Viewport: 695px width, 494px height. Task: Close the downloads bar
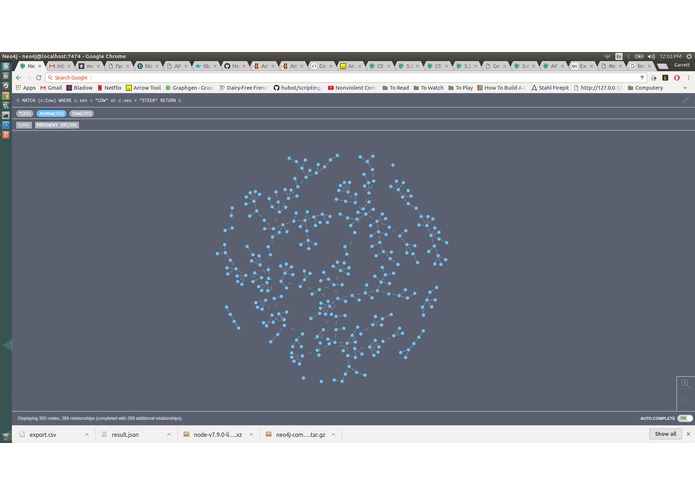click(688, 434)
